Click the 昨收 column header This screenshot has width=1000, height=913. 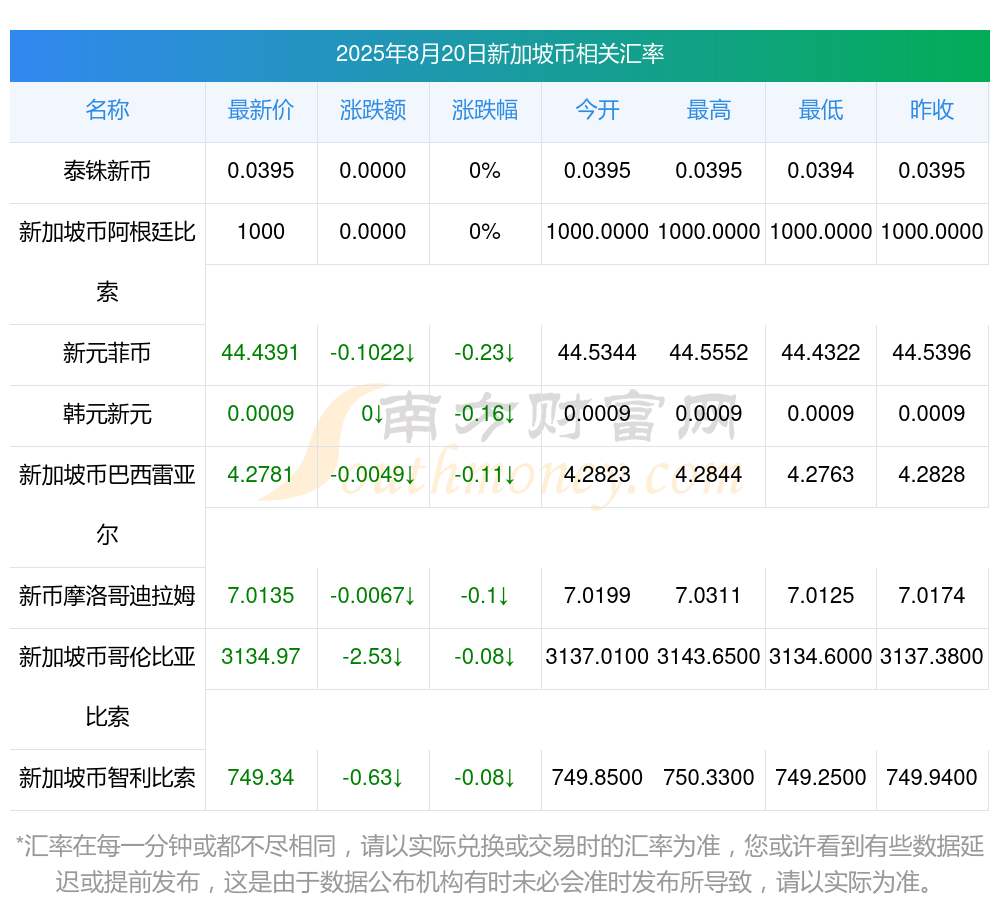(x=932, y=110)
